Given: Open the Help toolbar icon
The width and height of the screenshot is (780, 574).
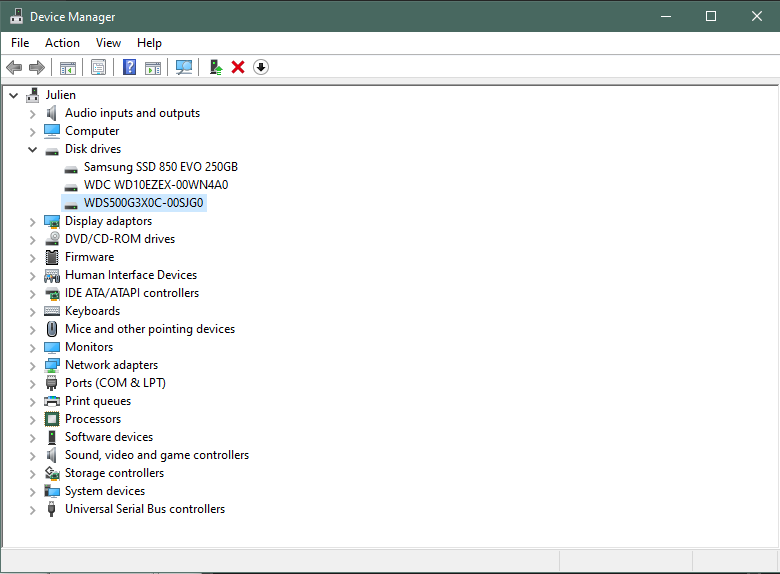Looking at the screenshot, I should 129,67.
